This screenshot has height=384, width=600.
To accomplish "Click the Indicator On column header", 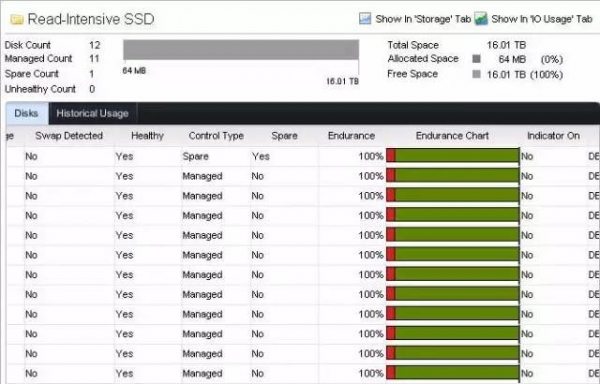I will (553, 136).
